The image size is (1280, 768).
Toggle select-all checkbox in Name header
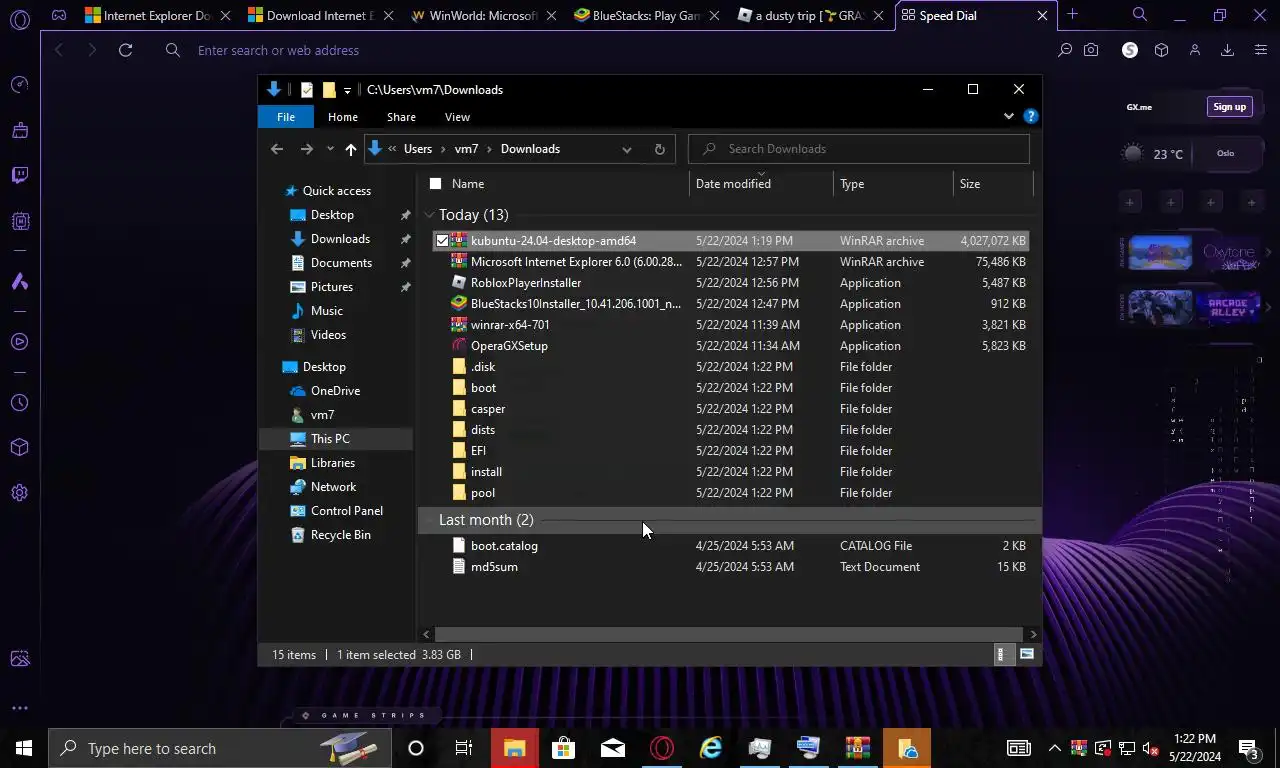[x=435, y=184]
